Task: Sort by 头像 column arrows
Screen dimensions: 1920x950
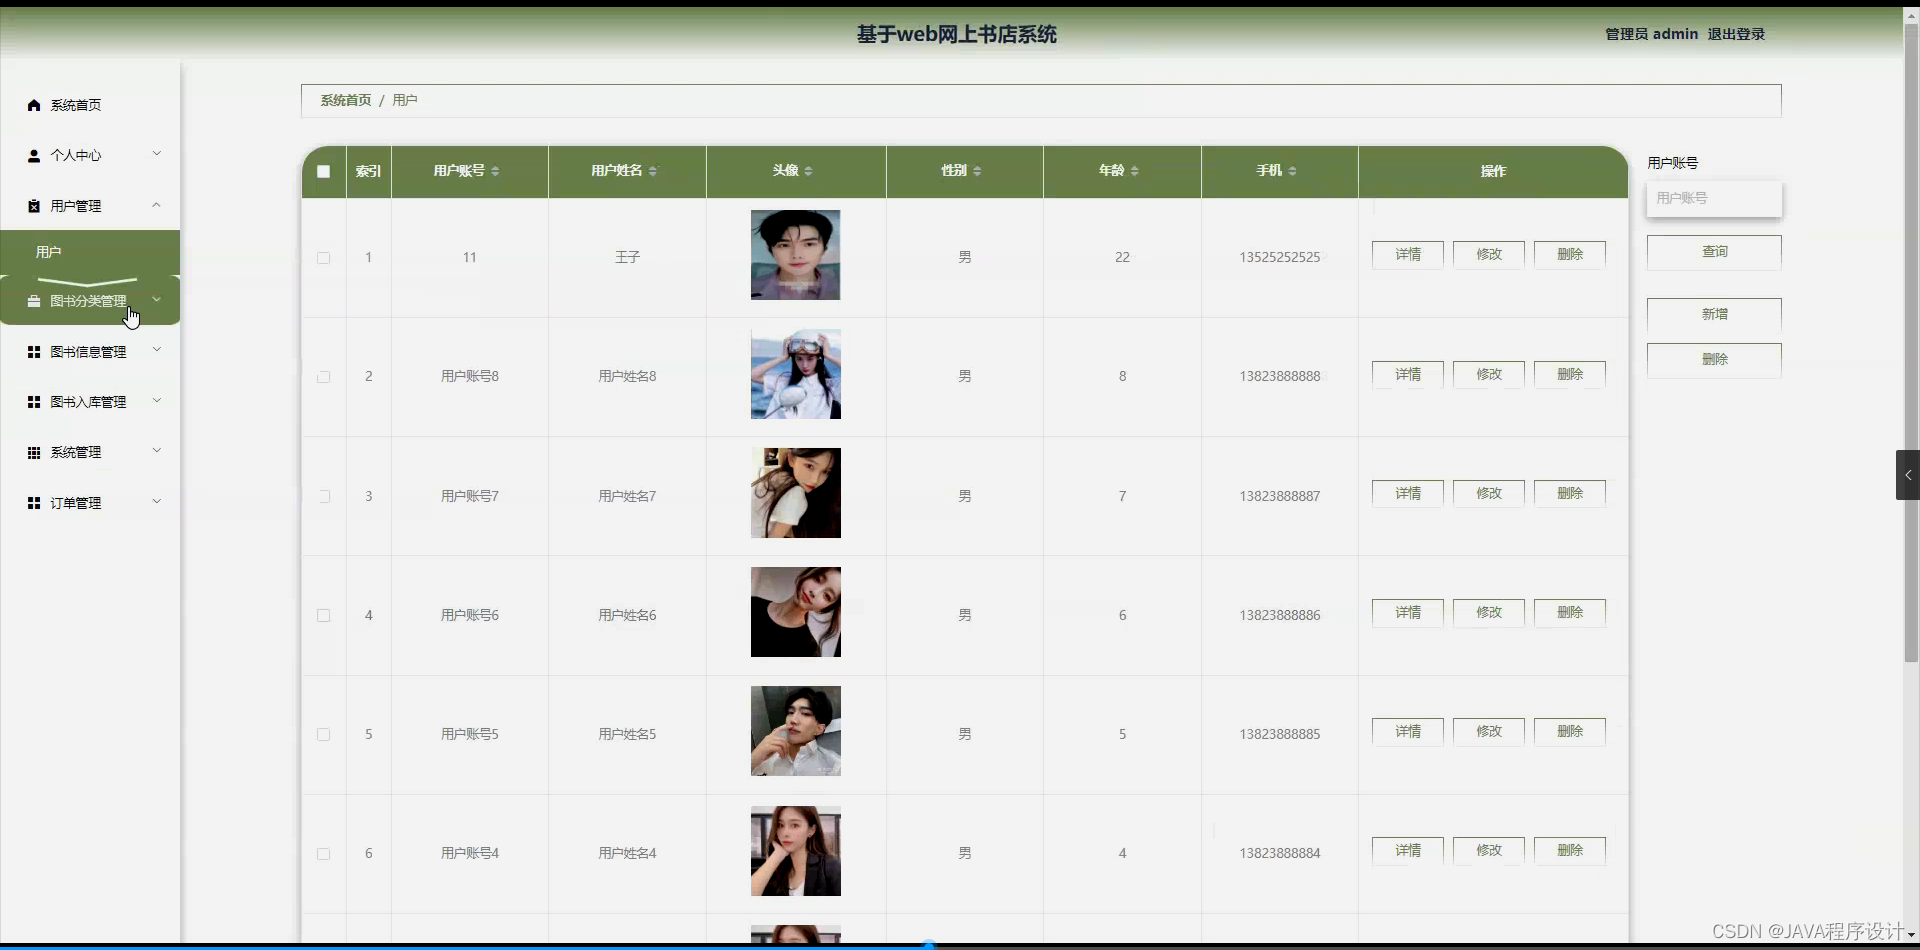Action: coord(808,171)
